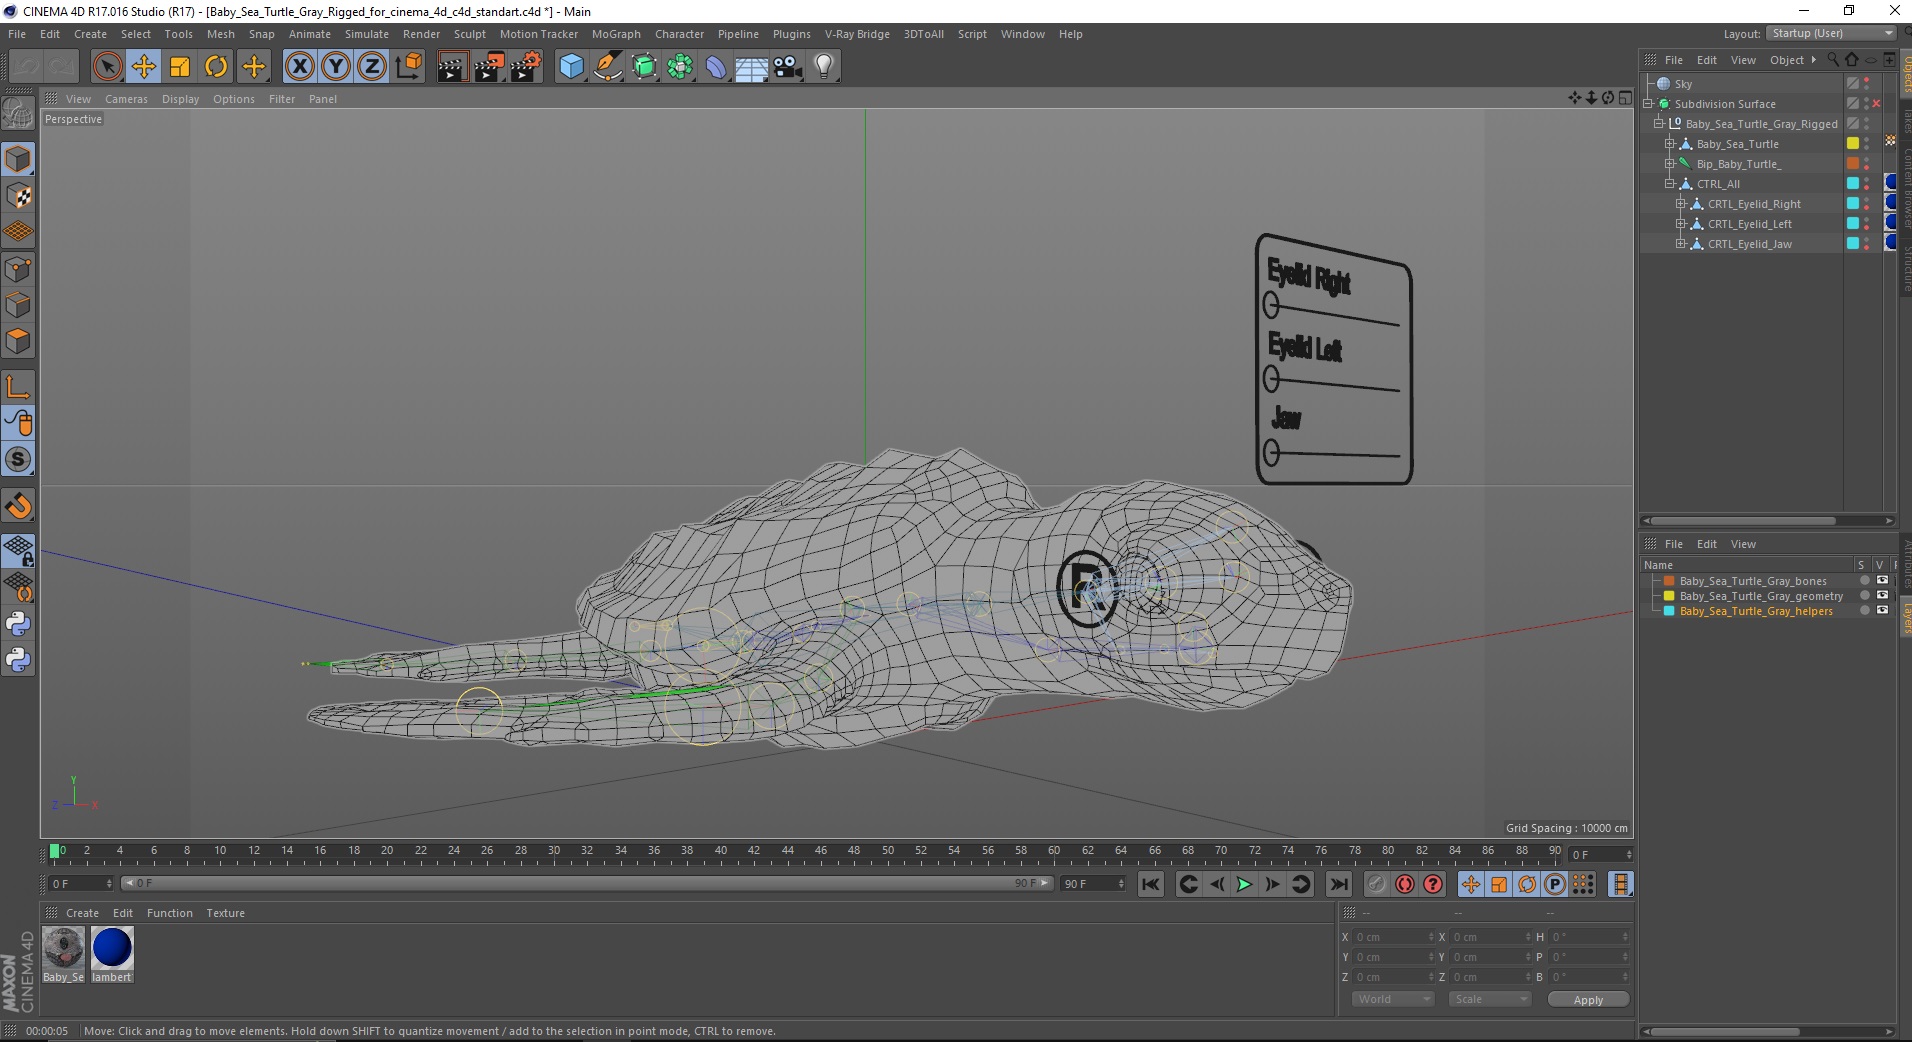
Task: Add a Cube primitive object
Action: (571, 67)
